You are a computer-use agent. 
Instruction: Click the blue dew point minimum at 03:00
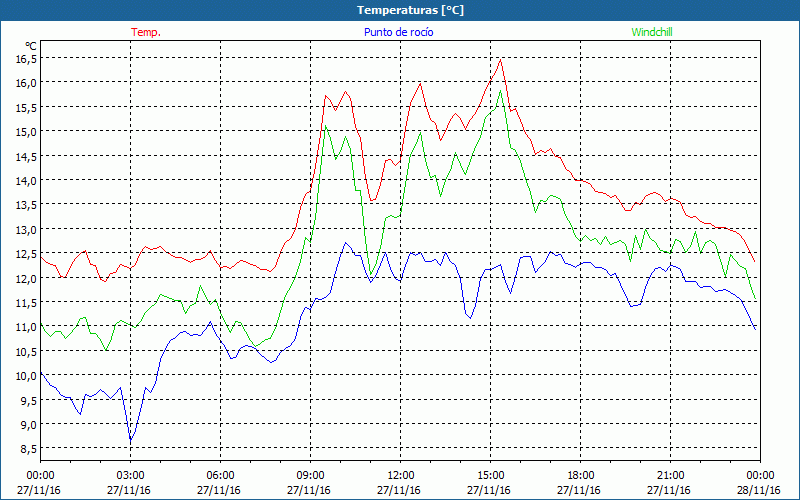coord(131,440)
